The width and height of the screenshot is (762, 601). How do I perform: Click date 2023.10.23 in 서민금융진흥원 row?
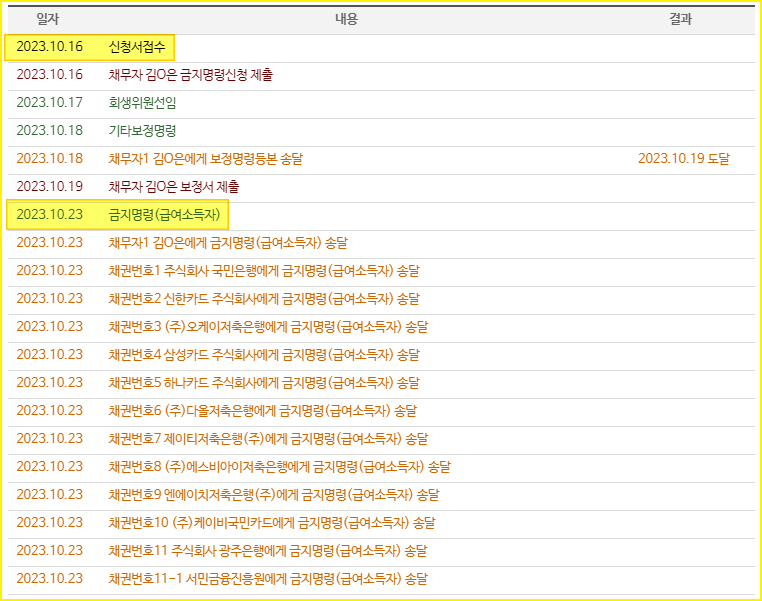[50, 579]
